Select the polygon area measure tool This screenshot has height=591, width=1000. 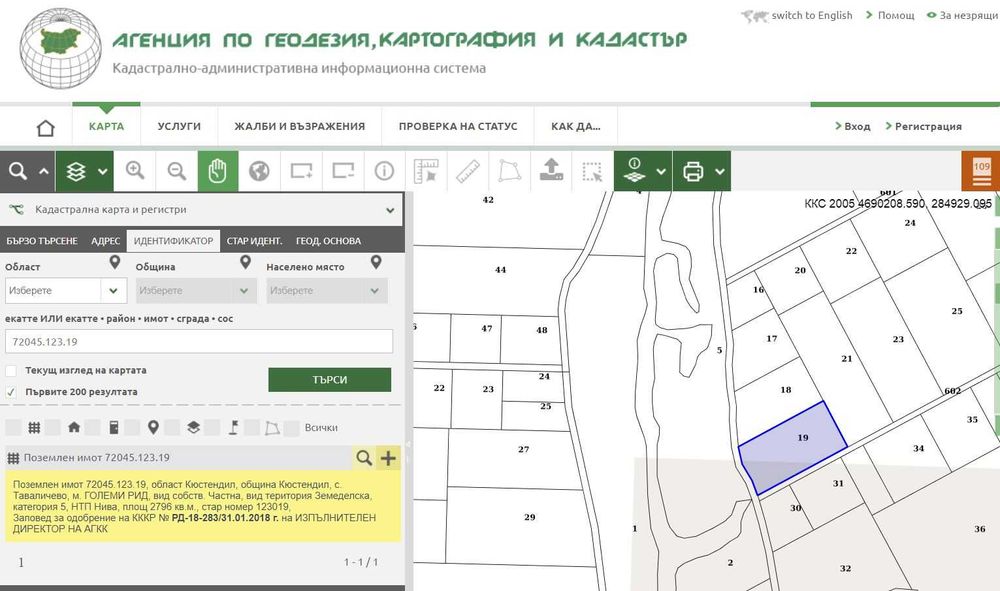[509, 171]
